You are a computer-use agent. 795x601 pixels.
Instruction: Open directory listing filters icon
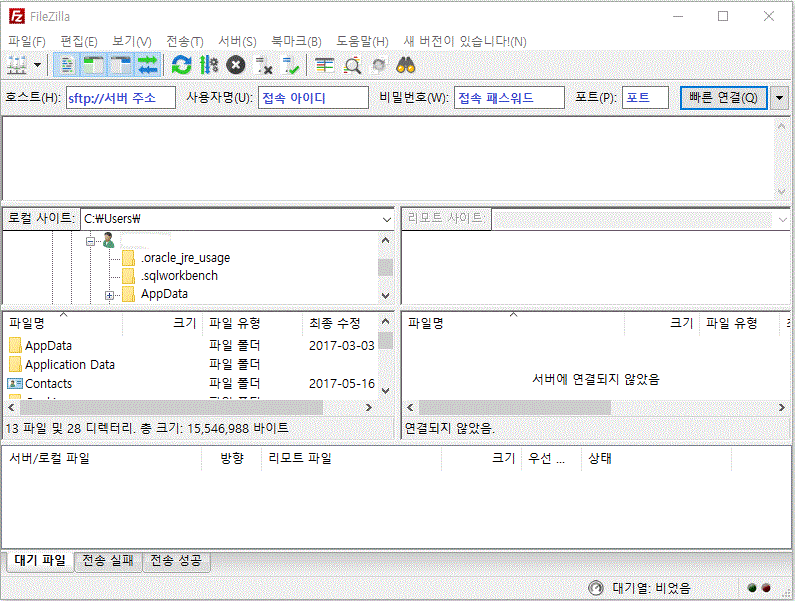click(325, 66)
